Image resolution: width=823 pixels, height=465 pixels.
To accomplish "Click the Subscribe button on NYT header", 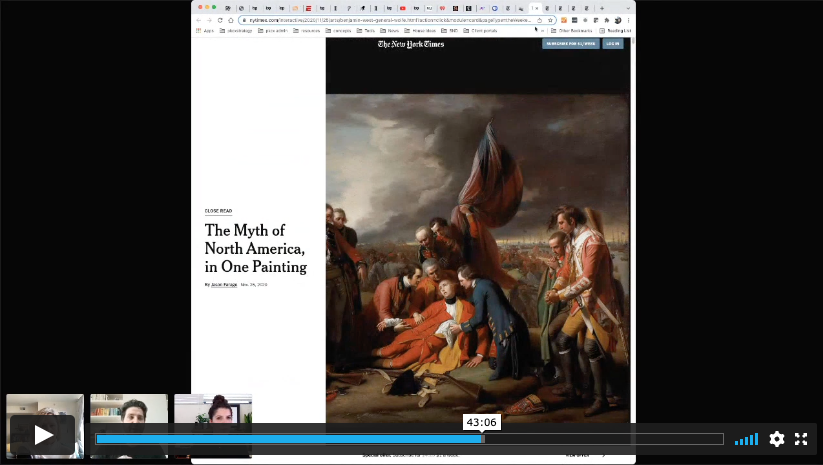I will (x=571, y=44).
